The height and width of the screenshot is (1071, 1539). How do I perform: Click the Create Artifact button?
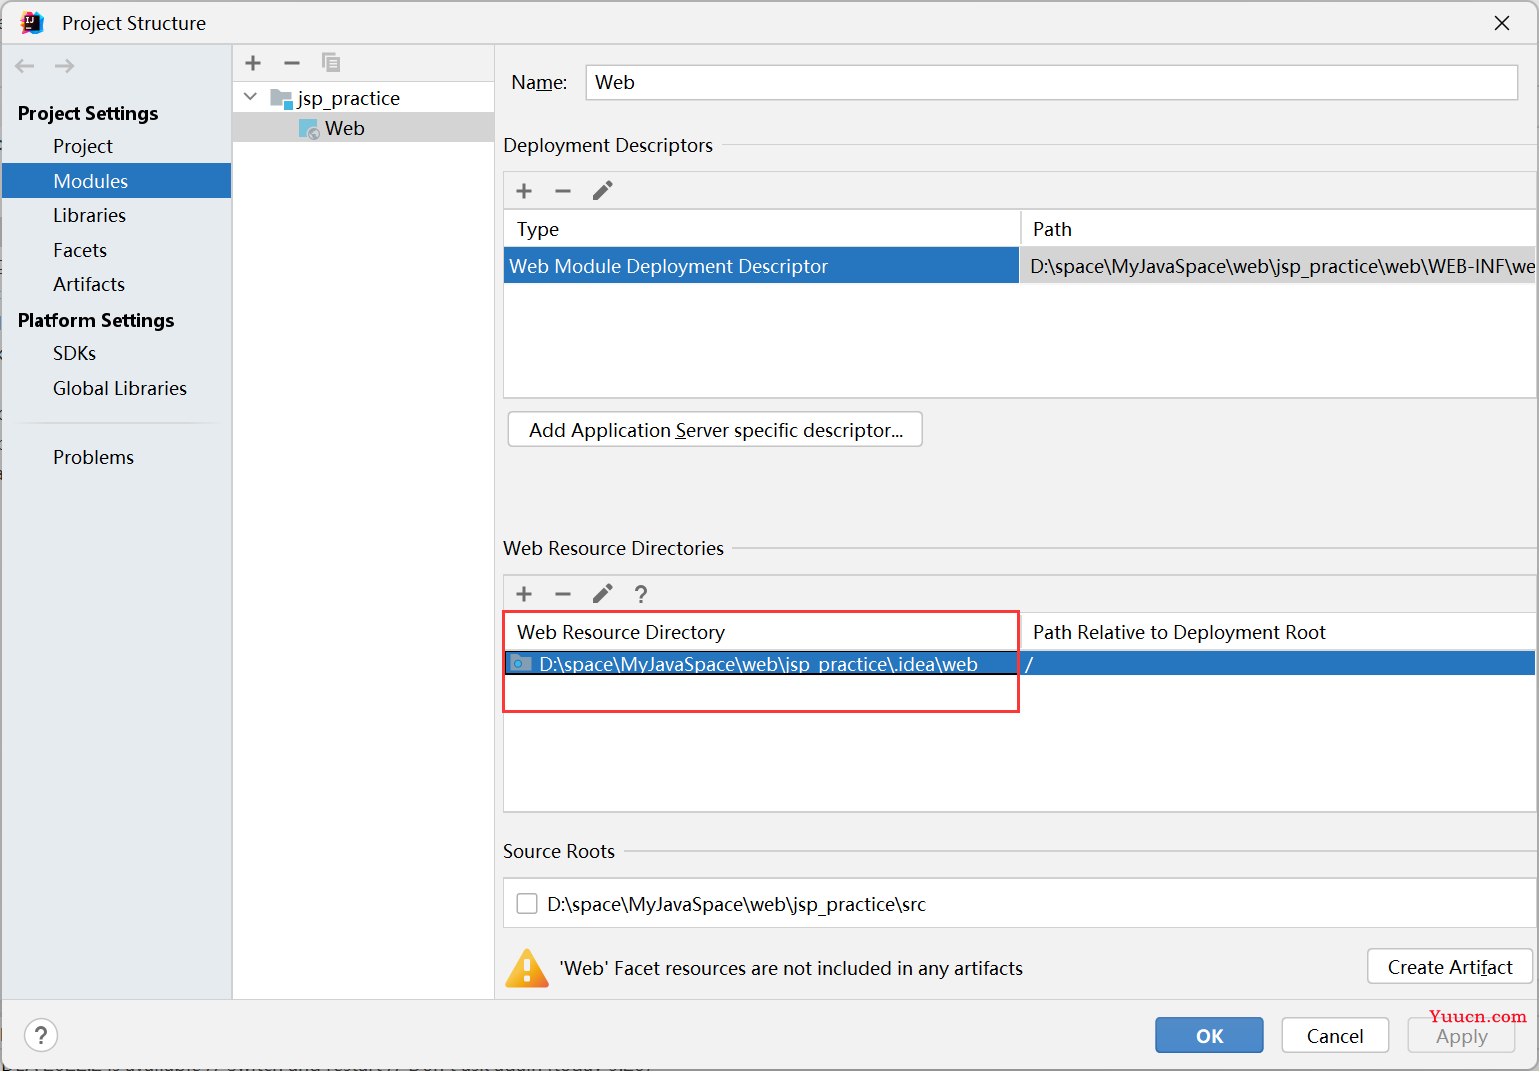click(1450, 967)
